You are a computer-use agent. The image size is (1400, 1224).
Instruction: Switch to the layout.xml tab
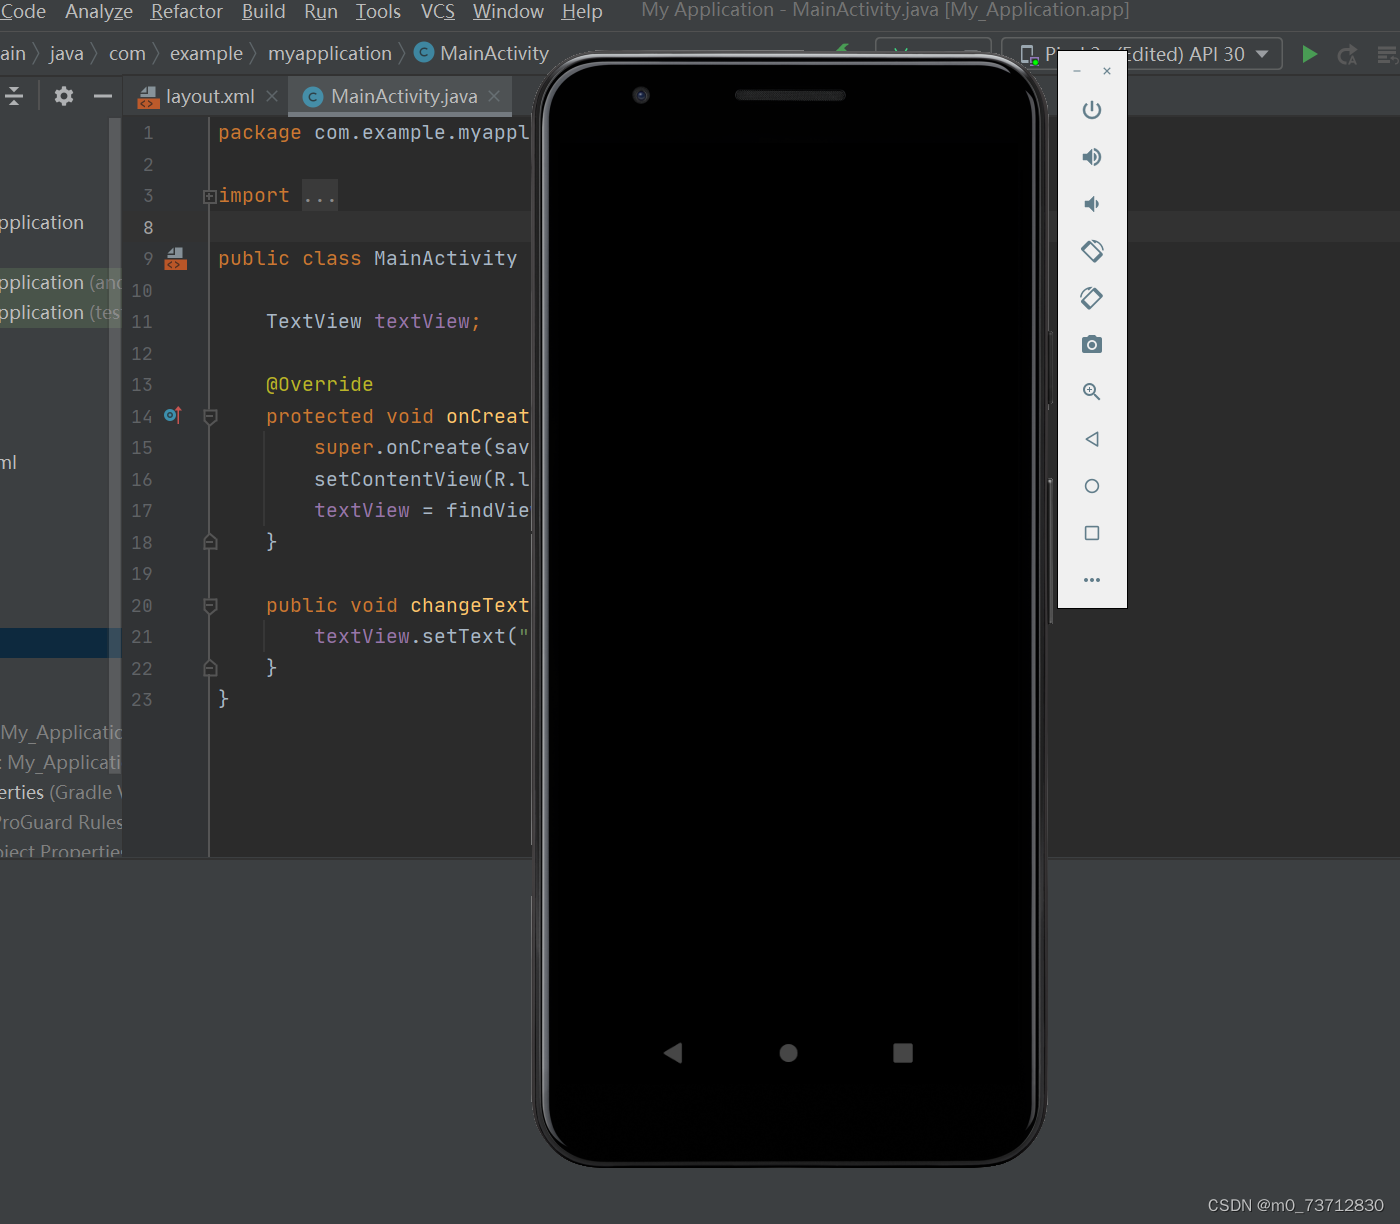point(205,96)
